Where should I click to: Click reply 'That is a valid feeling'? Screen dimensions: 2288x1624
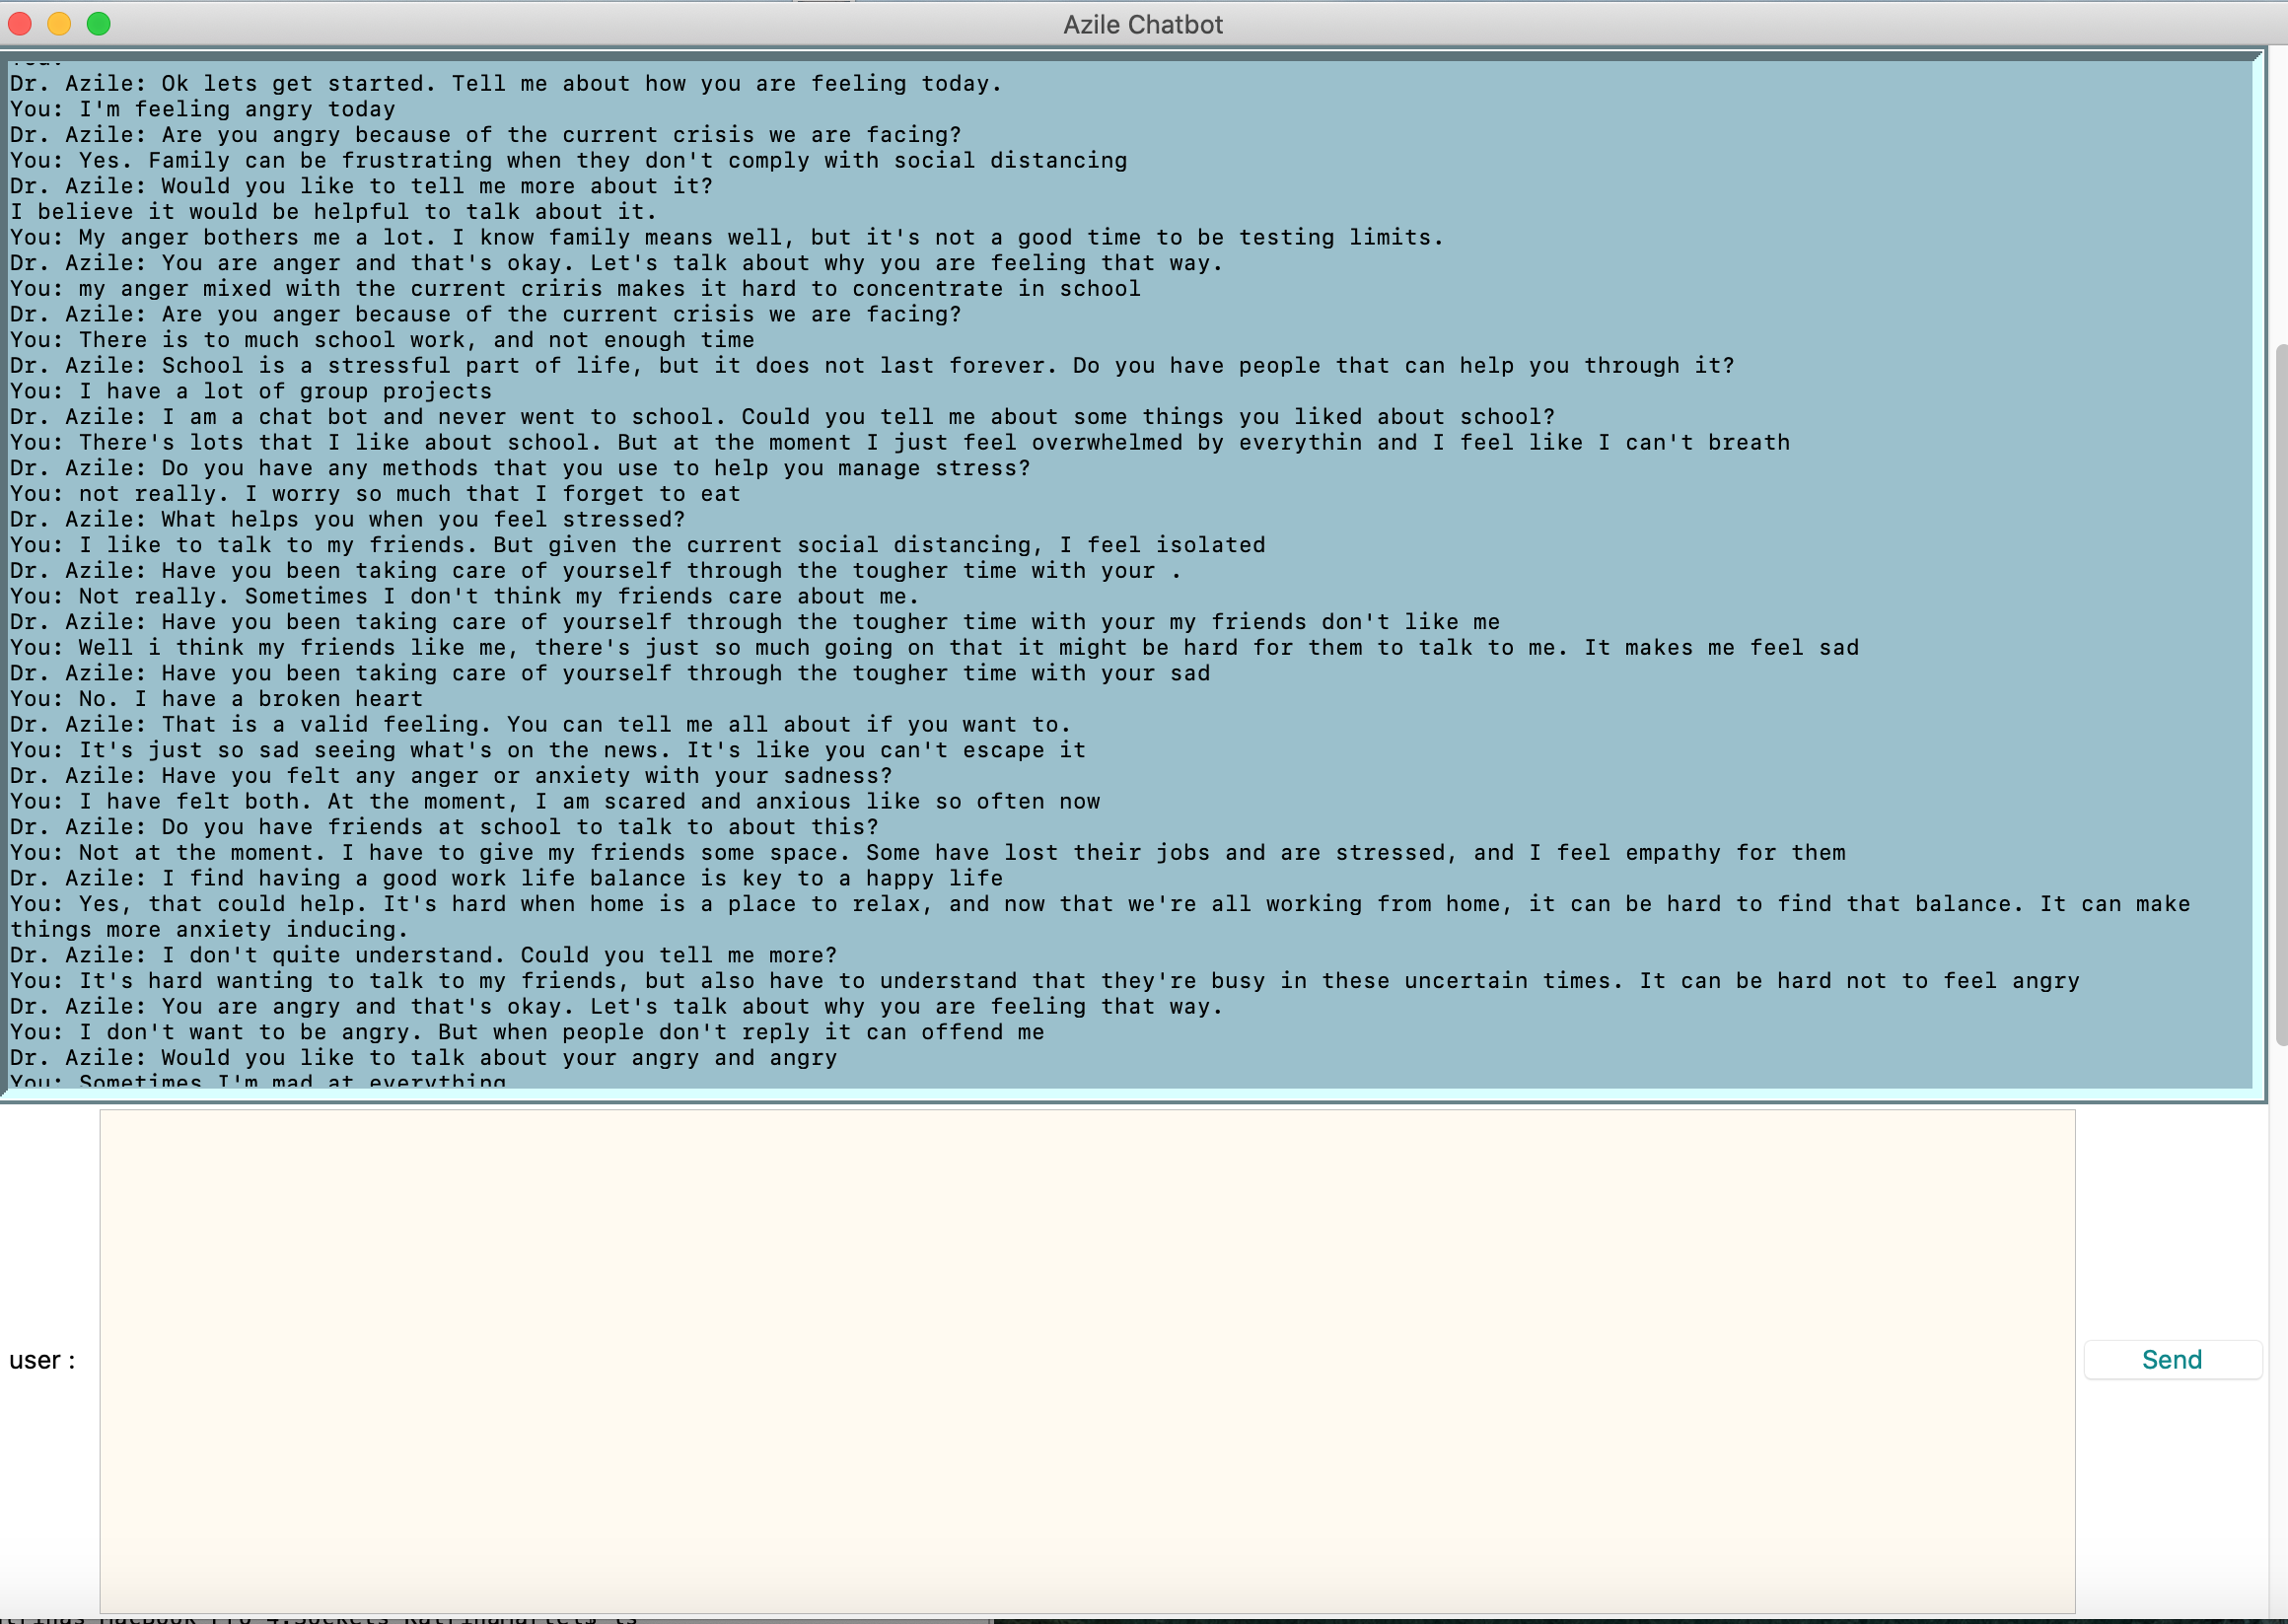540,725
